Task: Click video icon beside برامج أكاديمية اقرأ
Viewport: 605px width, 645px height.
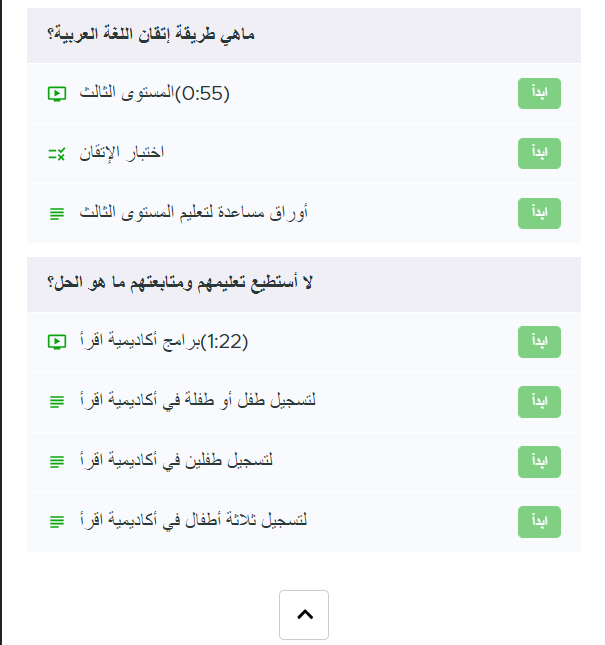Action: 57,342
